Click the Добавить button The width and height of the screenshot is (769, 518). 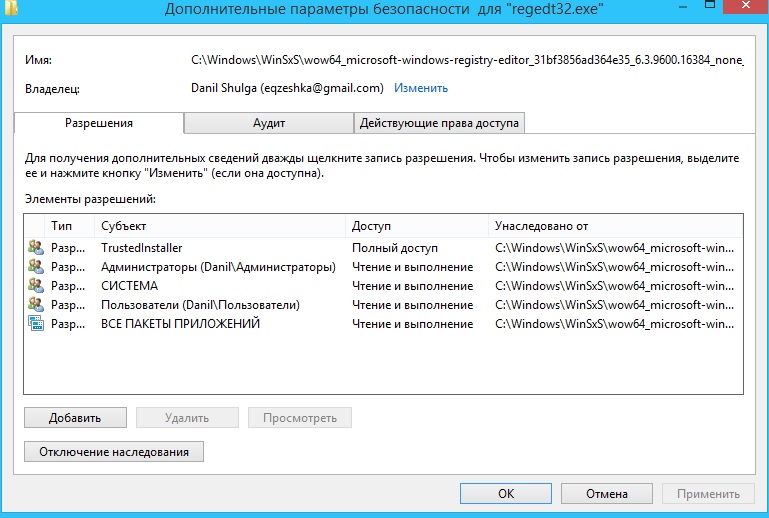75,418
